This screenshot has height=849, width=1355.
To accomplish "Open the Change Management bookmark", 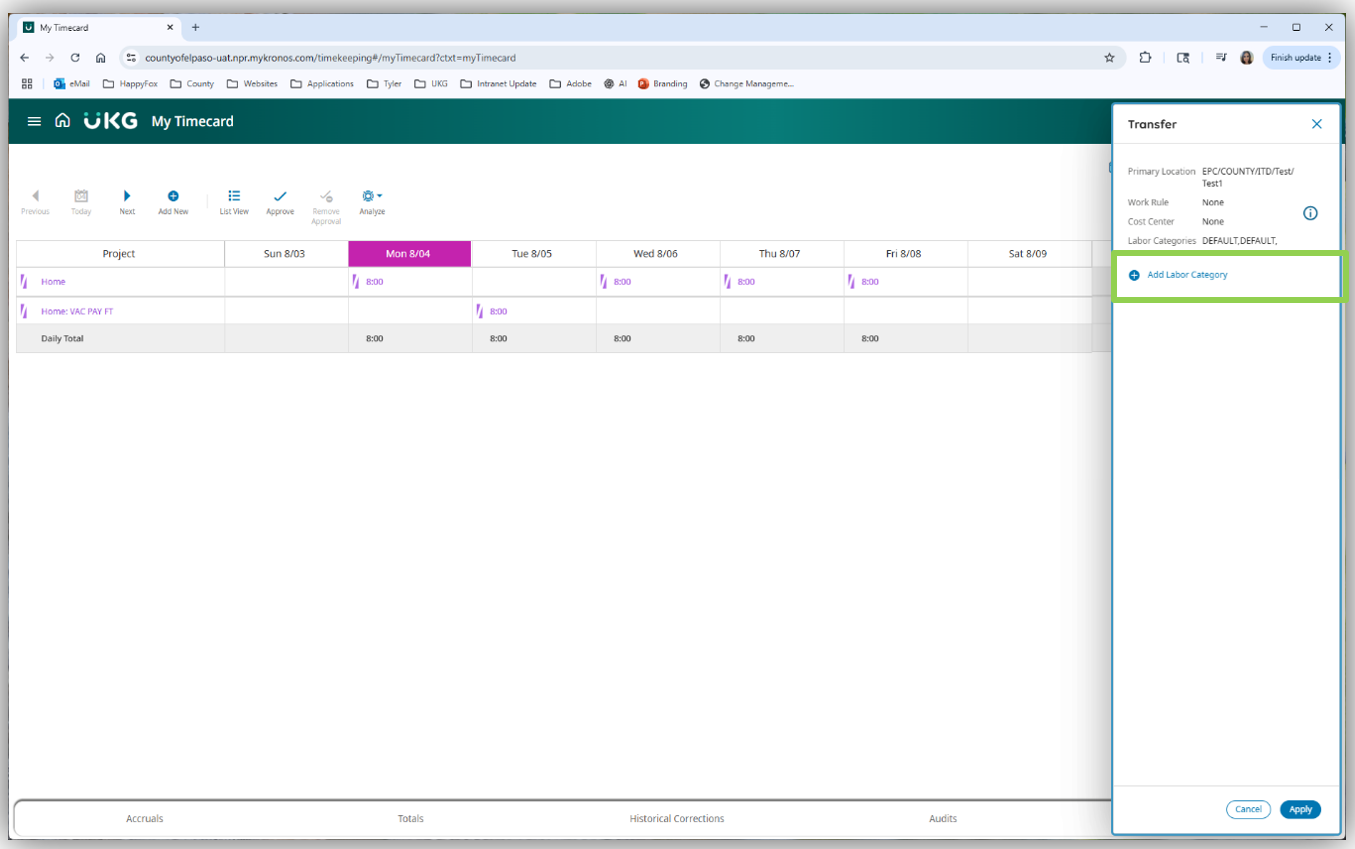I will [x=747, y=84].
